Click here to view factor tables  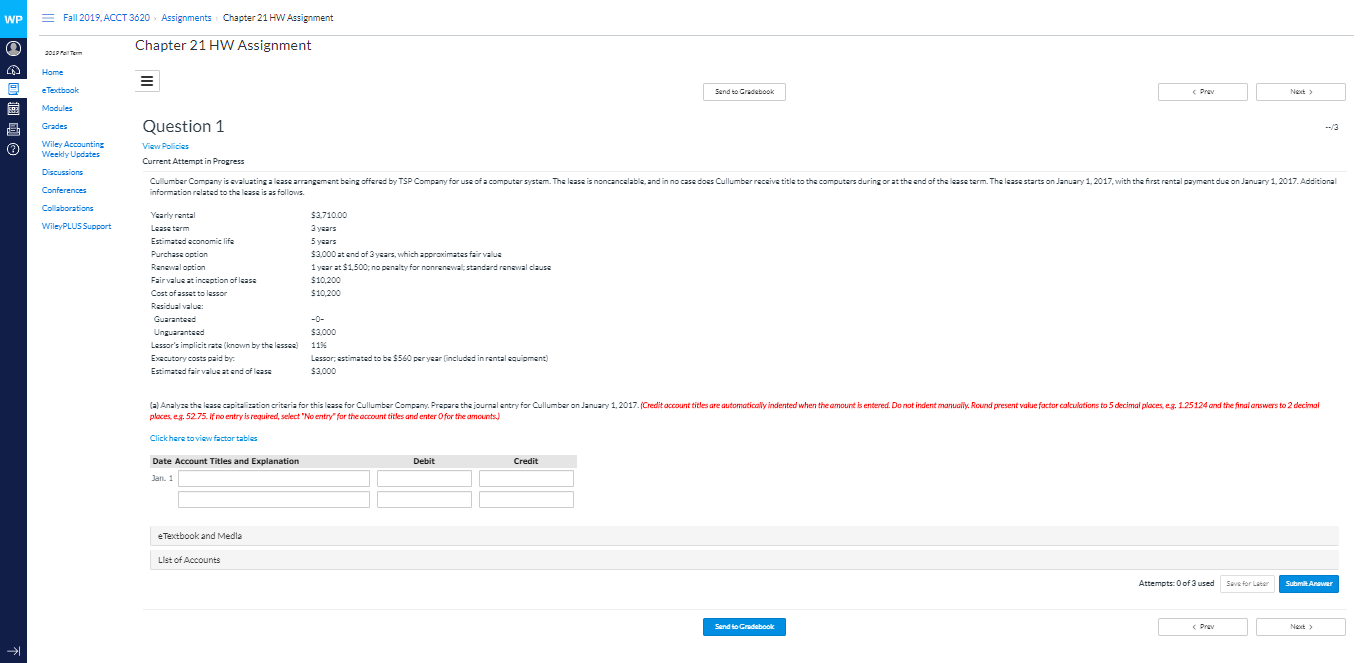pyautogui.click(x=203, y=438)
